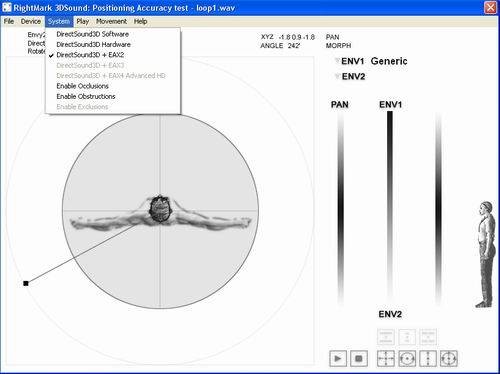Click the middle disabled environment preset icon
This screenshot has height=374, width=500.
(407, 337)
